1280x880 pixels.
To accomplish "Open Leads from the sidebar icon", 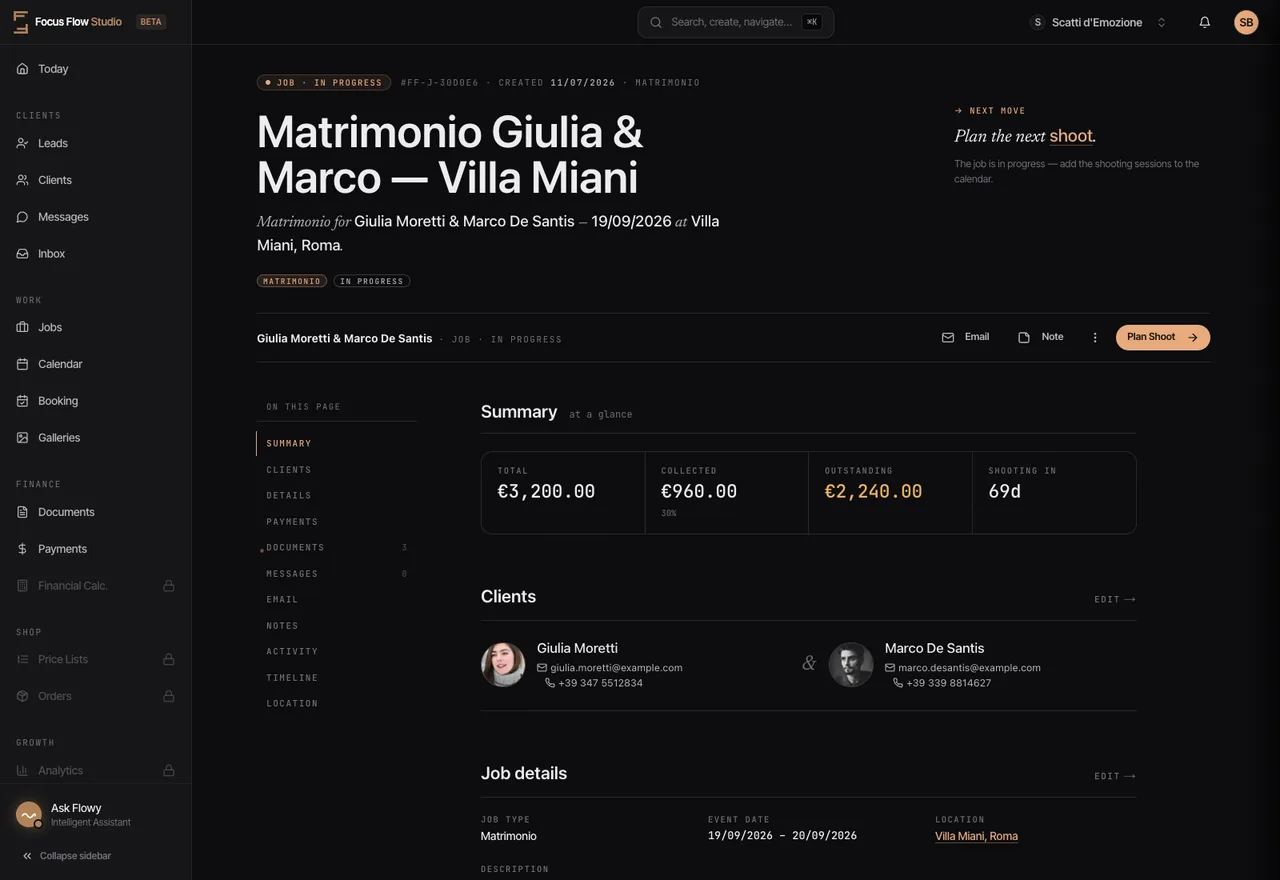I will [22, 143].
